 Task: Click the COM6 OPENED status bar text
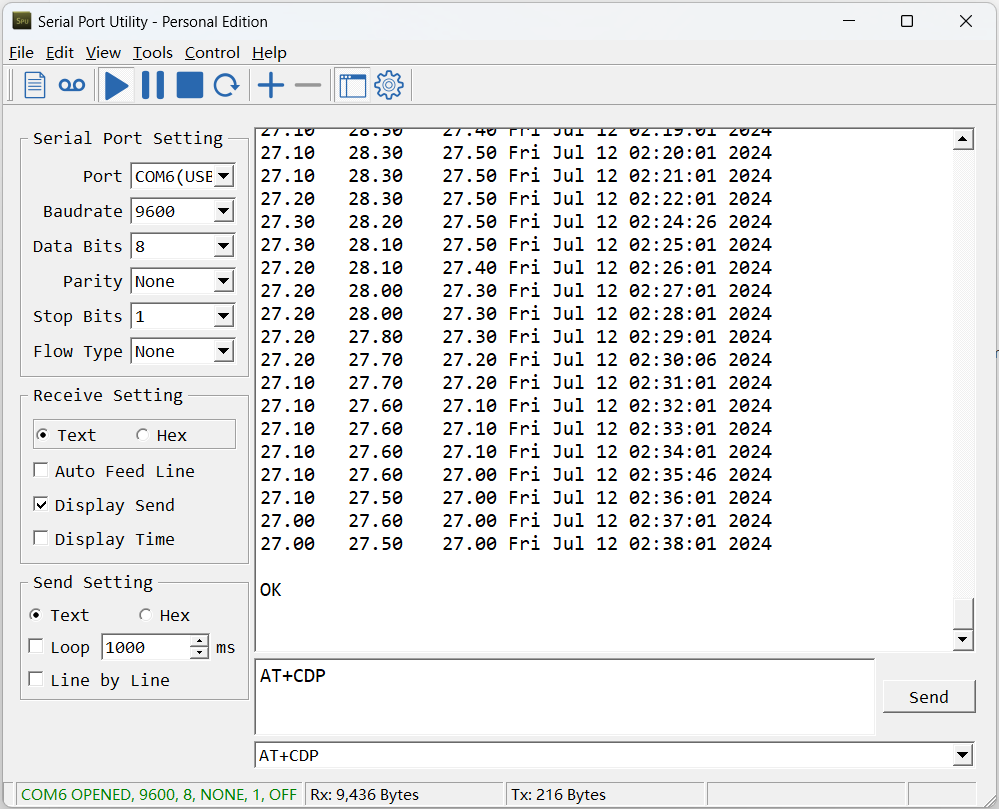[159, 794]
